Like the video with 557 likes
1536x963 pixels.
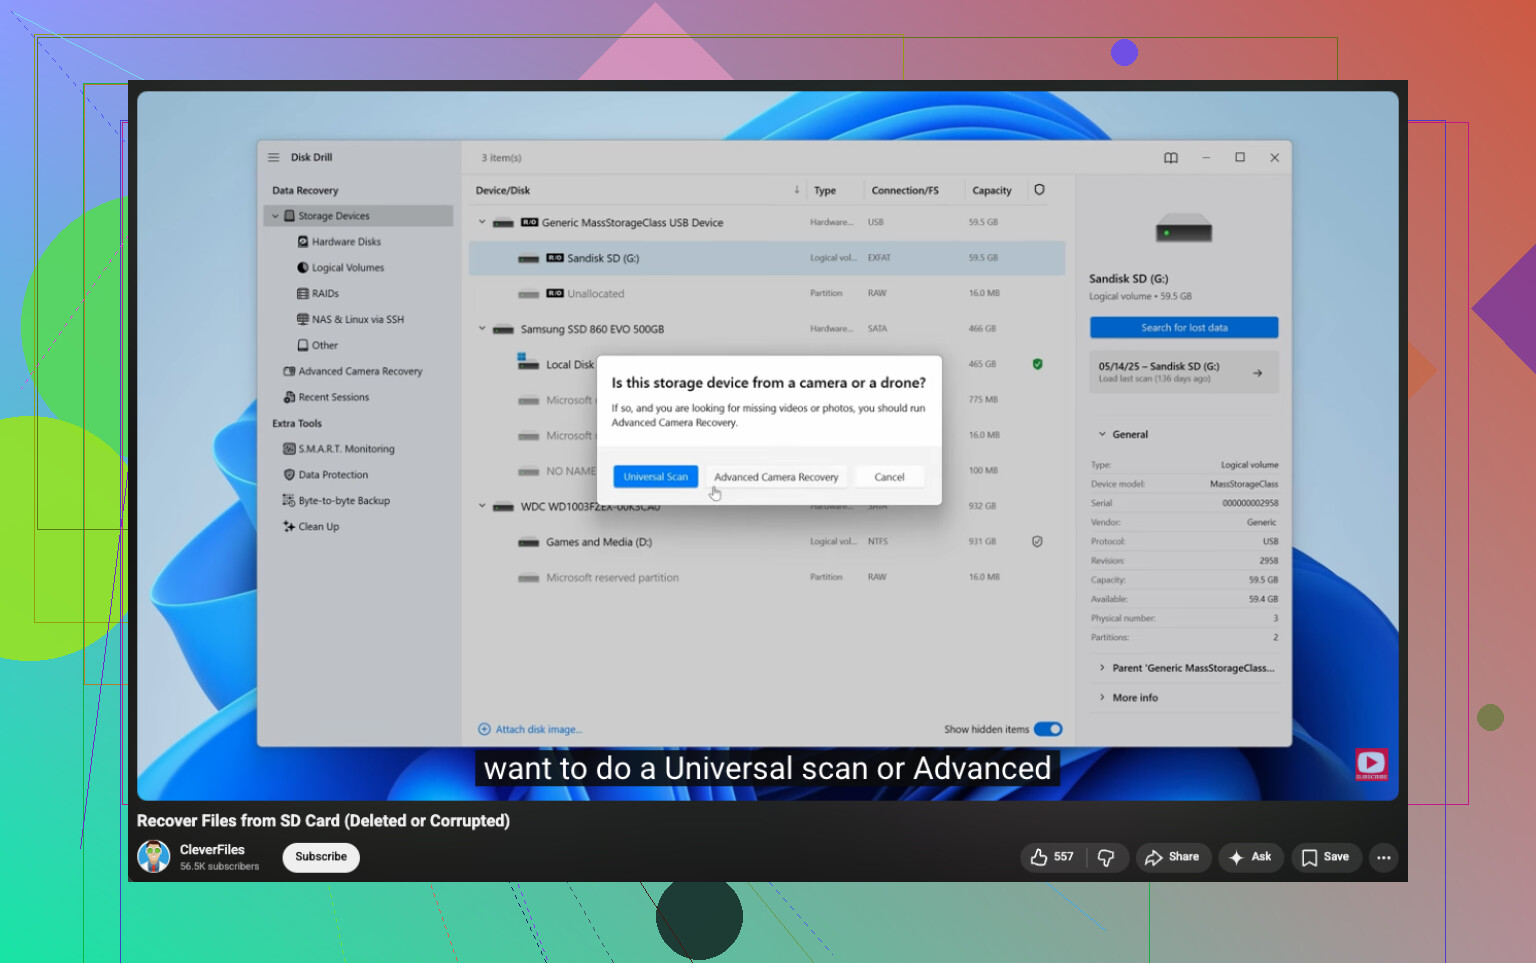1052,857
